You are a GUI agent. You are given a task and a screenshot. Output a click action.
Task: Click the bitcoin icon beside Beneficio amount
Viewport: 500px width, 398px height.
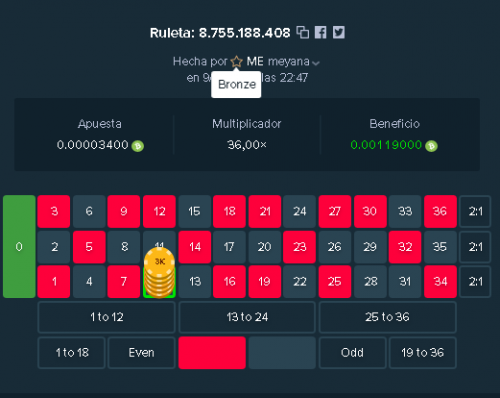(x=431, y=146)
